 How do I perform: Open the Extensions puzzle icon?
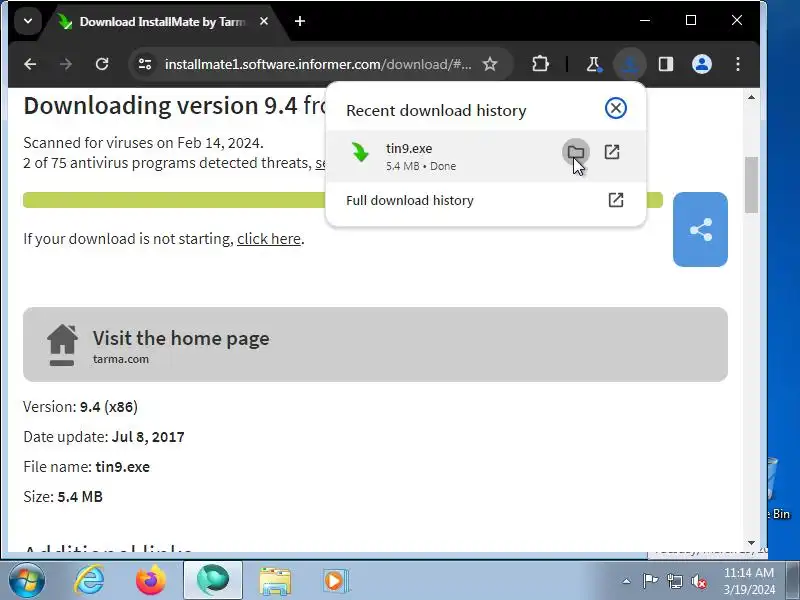[x=540, y=64]
